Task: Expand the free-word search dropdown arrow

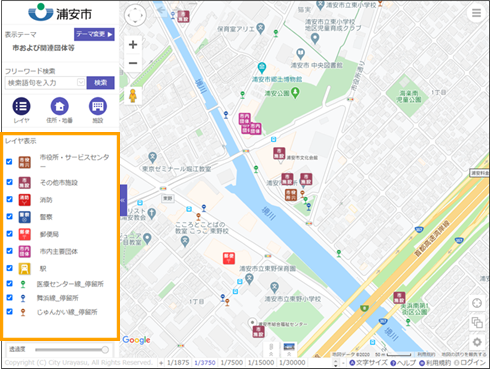Action: [81, 82]
